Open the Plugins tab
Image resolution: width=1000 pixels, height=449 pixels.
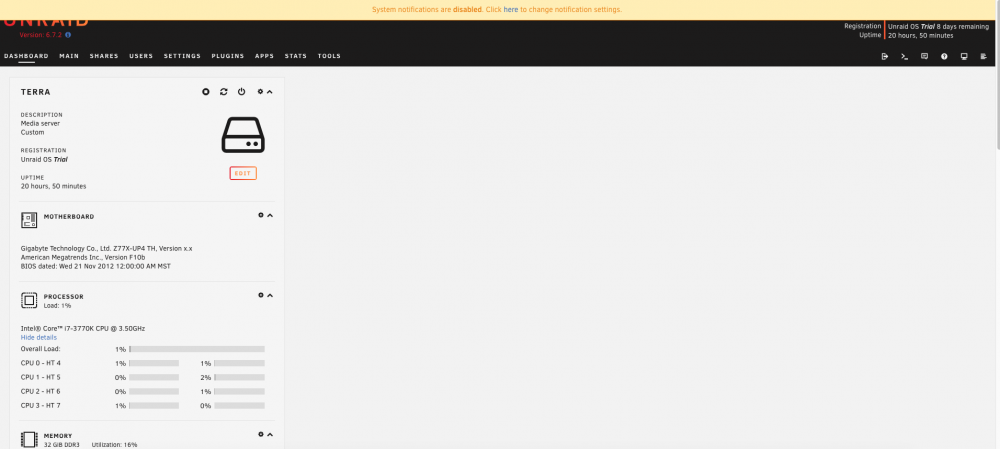228,56
